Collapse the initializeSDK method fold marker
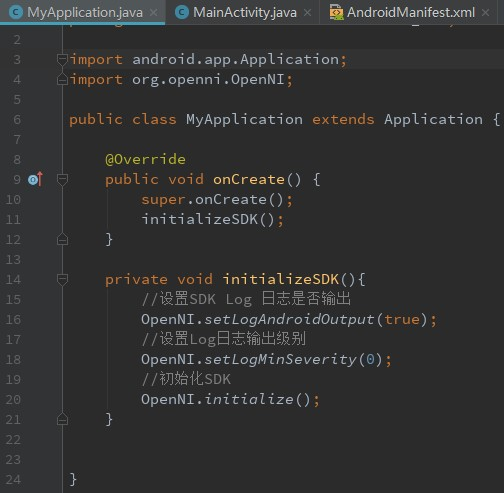 click(x=62, y=279)
